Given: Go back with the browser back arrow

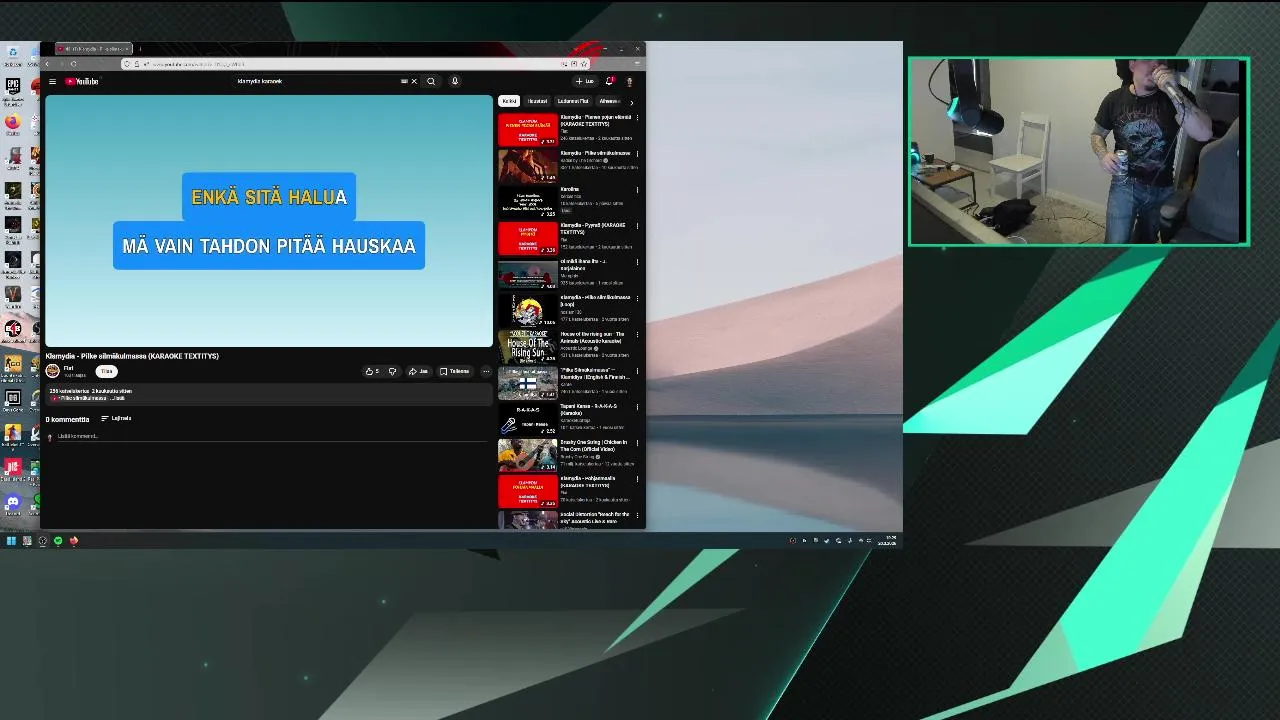Looking at the screenshot, I should (x=47, y=64).
